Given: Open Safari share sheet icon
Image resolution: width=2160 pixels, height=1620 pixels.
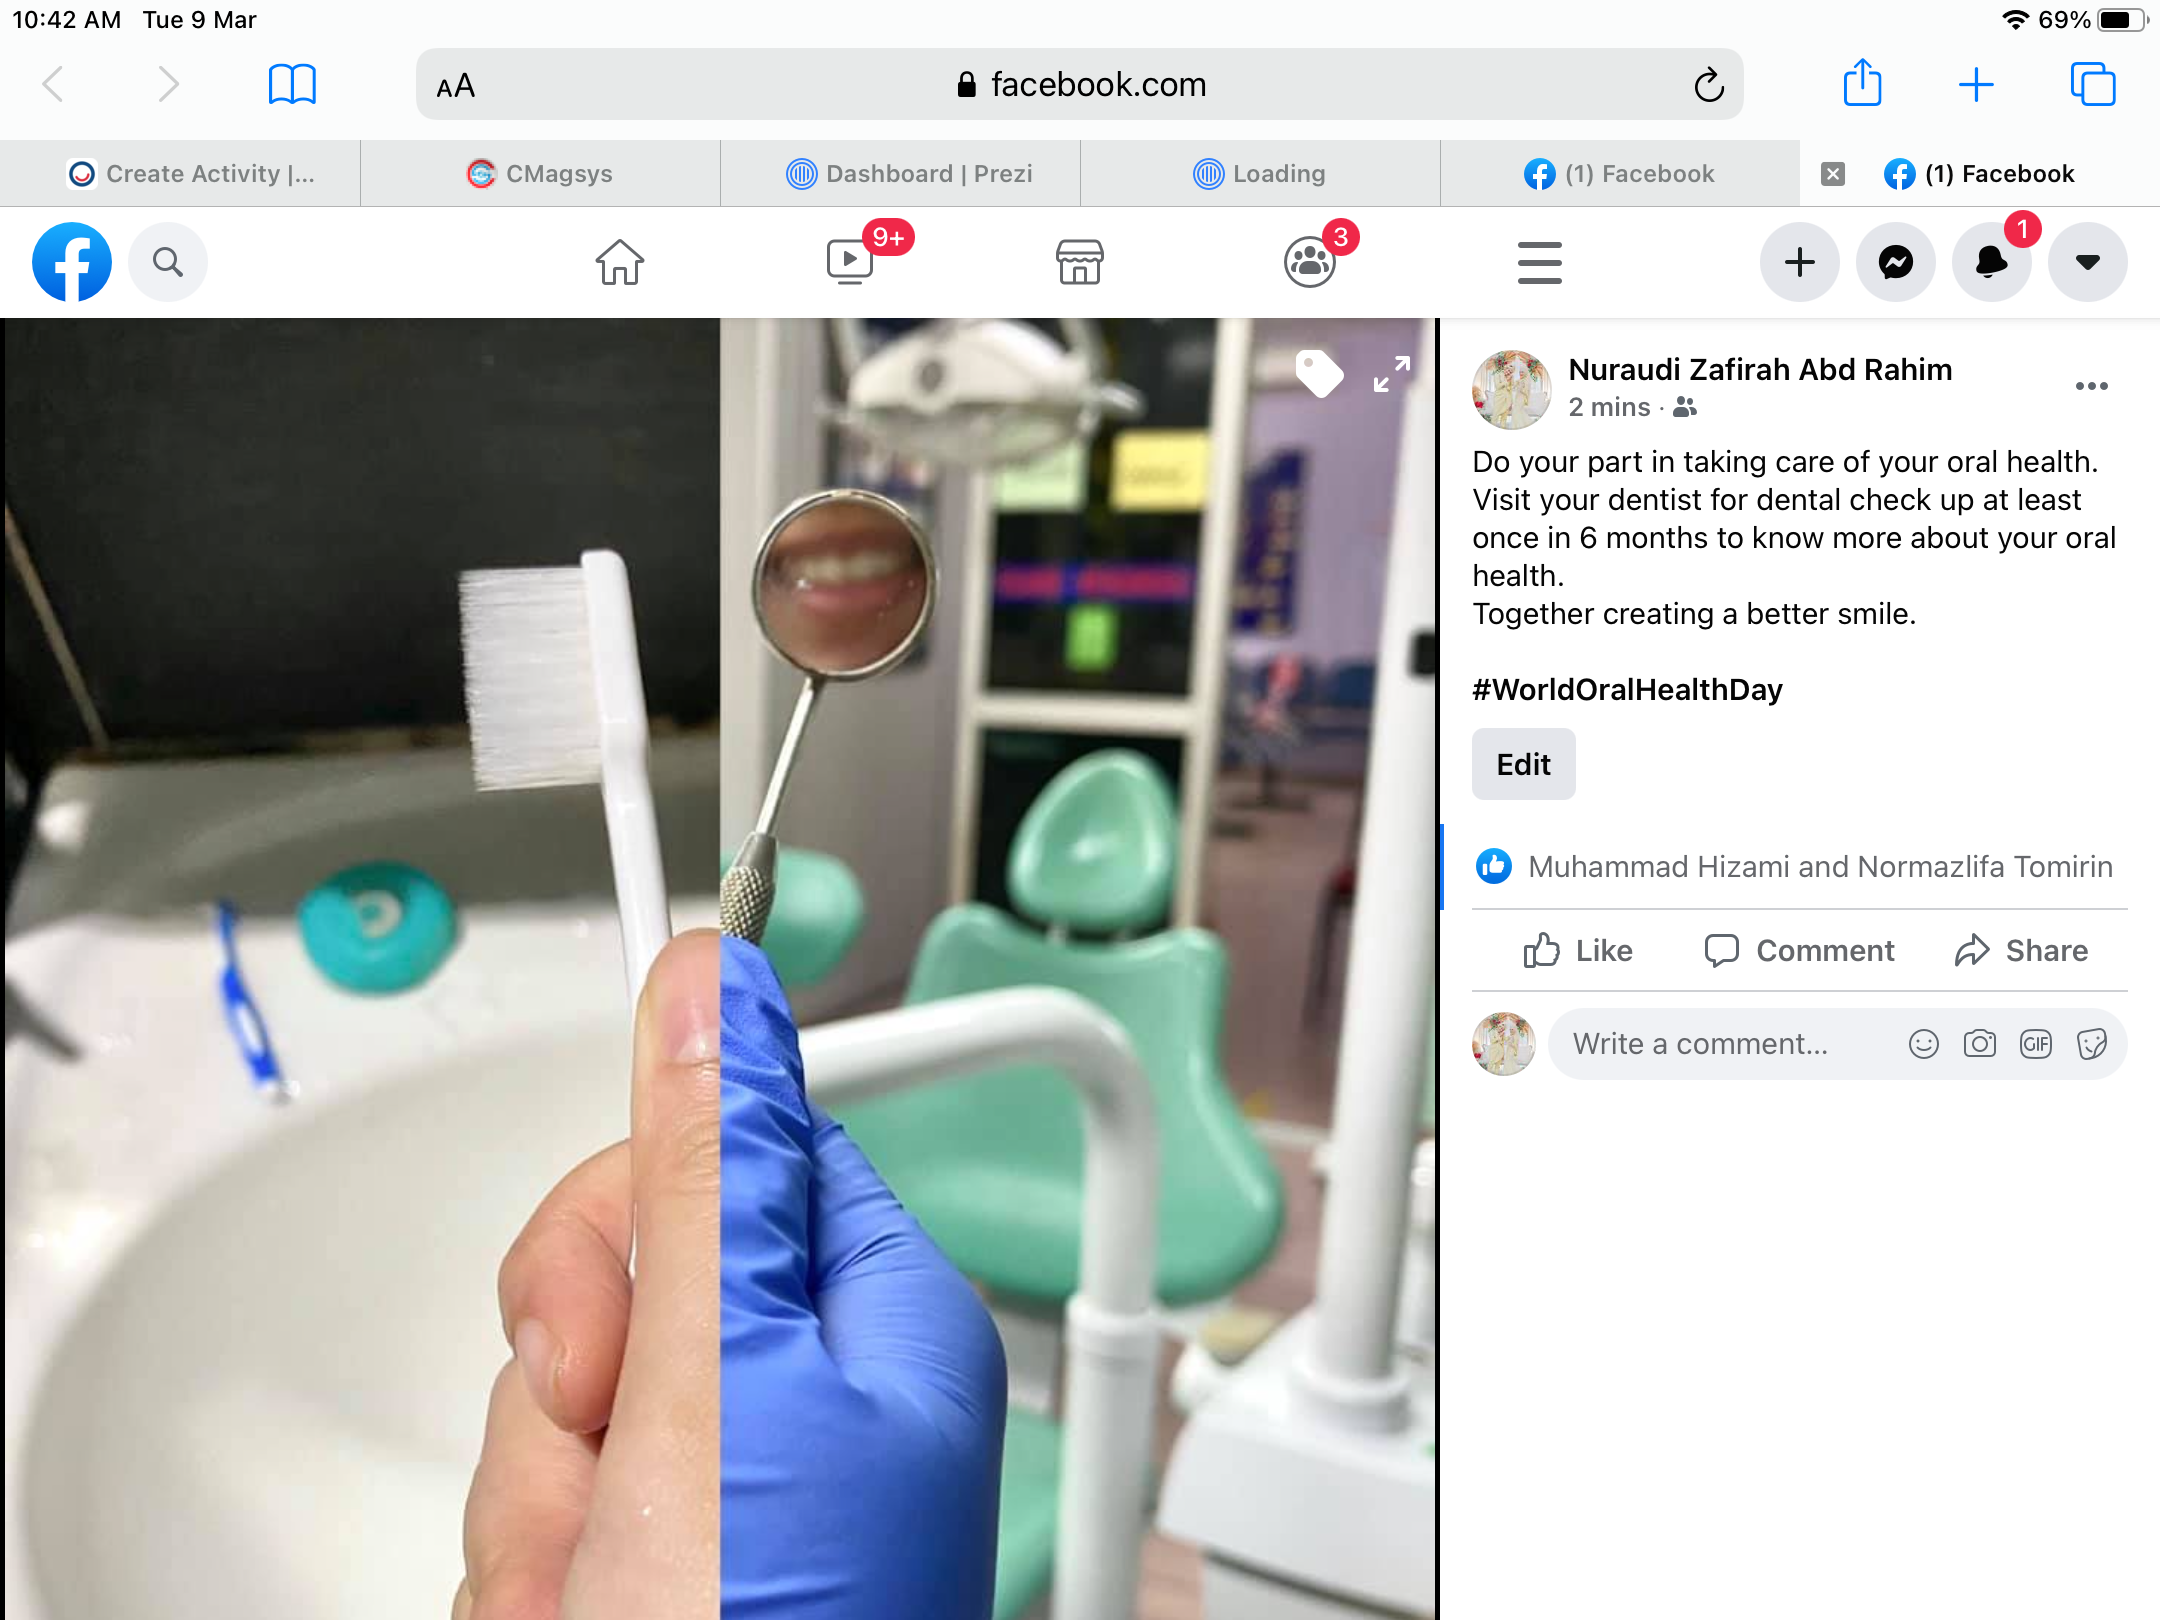Looking at the screenshot, I should (1862, 83).
